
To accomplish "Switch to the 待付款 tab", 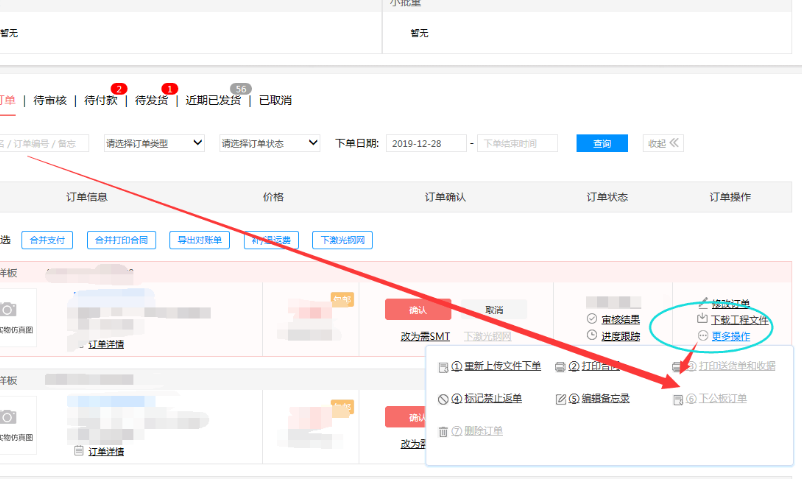I will [101, 100].
